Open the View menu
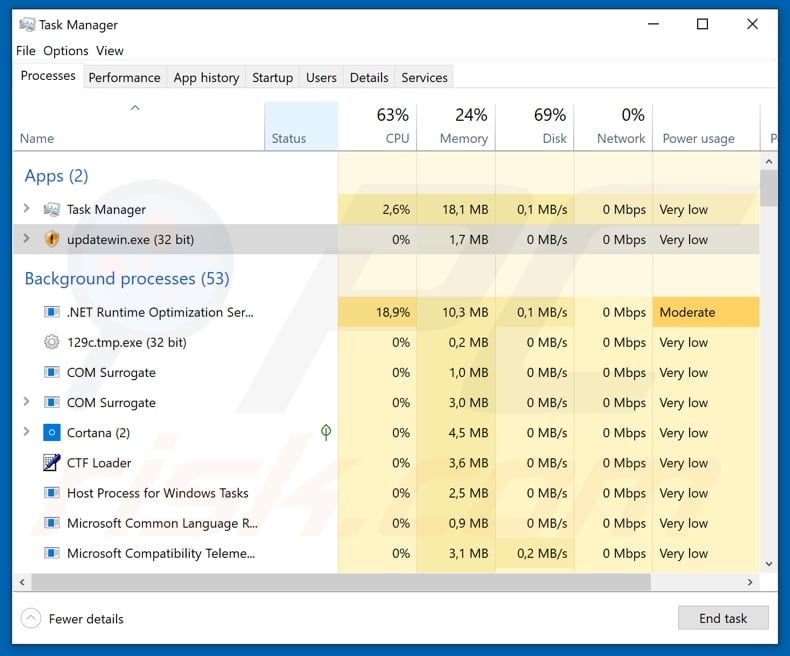The image size is (790, 656). [x=110, y=51]
